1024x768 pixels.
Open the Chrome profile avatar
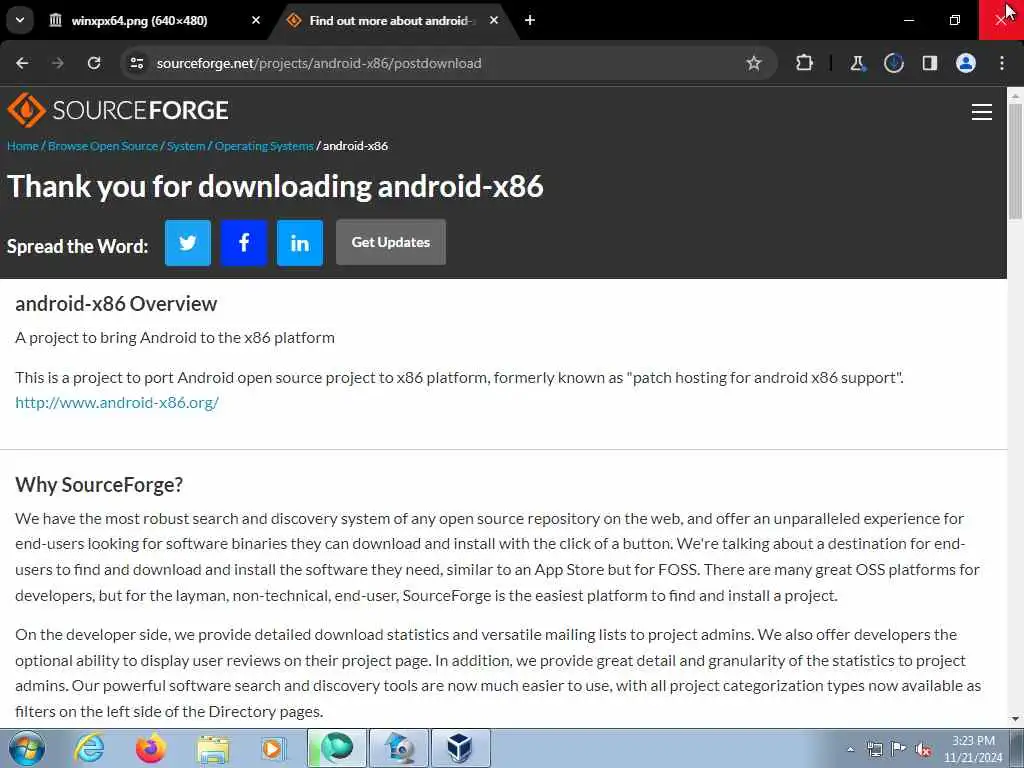point(966,63)
